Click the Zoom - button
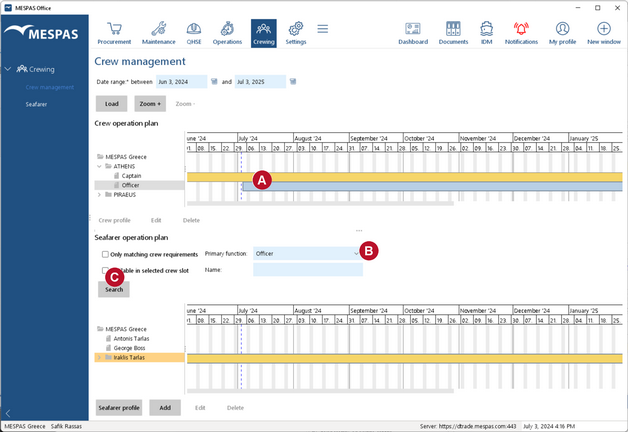The width and height of the screenshot is (628, 432). pos(185,104)
